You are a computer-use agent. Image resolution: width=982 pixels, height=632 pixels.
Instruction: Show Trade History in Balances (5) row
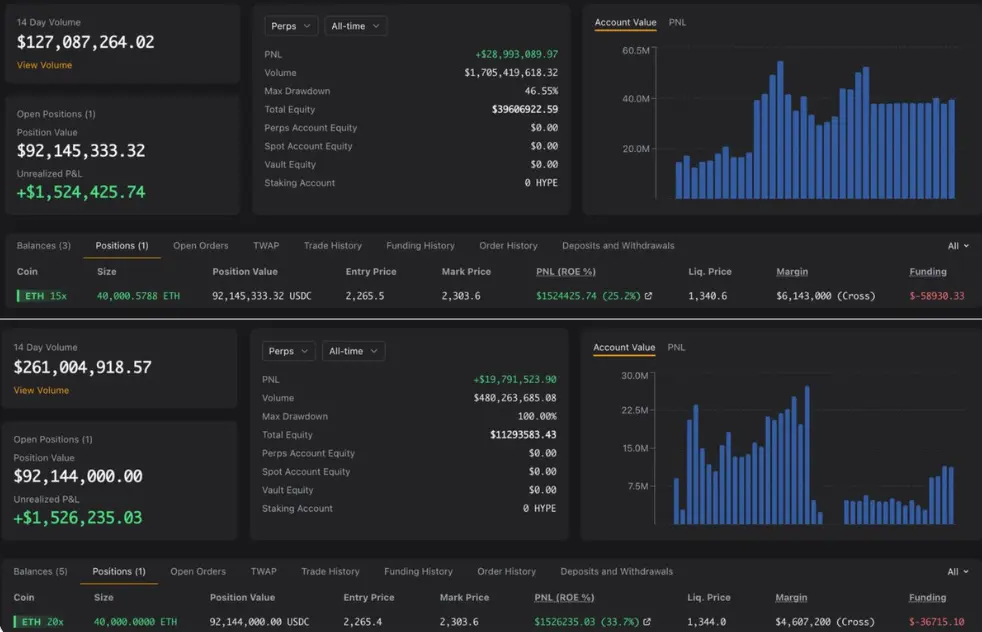(330, 571)
